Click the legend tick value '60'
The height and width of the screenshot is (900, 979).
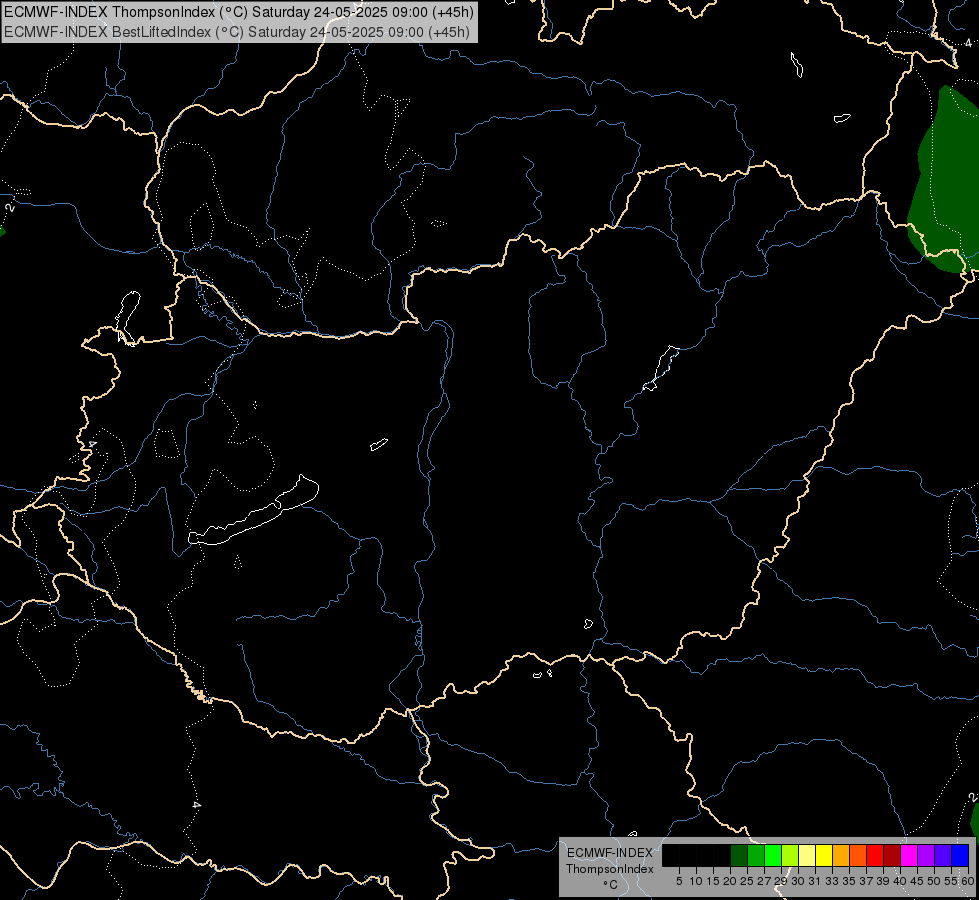(968, 881)
